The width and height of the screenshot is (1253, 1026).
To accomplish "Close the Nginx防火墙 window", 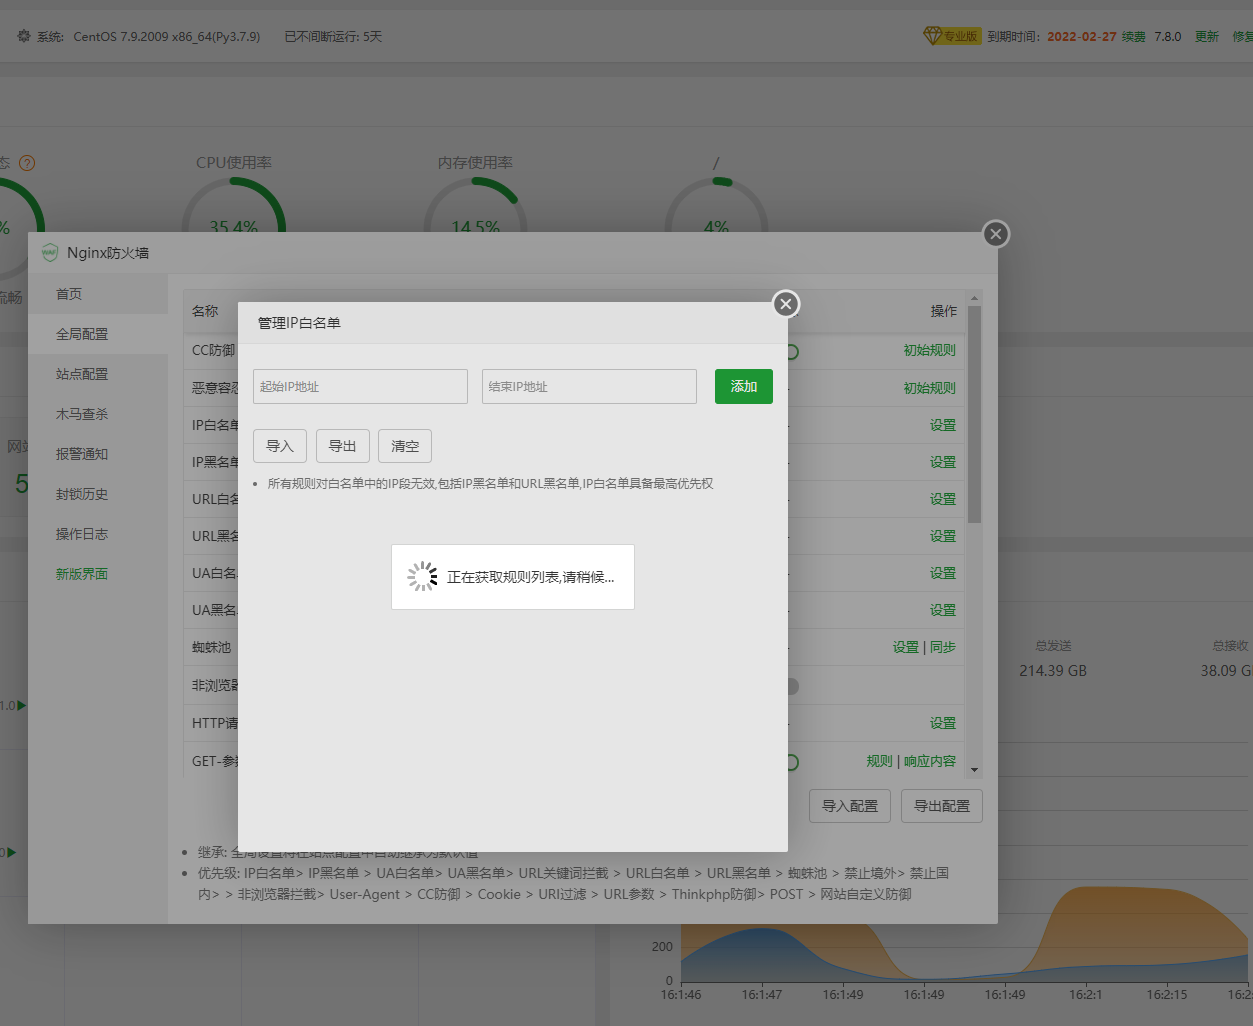I will coord(995,234).
